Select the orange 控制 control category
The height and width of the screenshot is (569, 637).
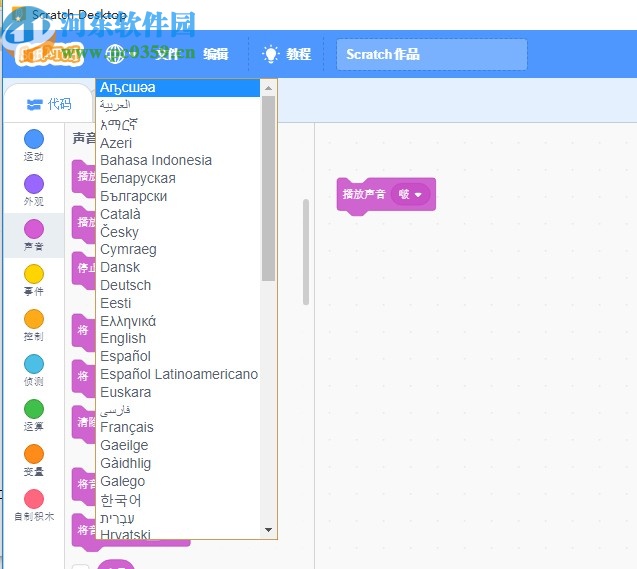[x=34, y=326]
